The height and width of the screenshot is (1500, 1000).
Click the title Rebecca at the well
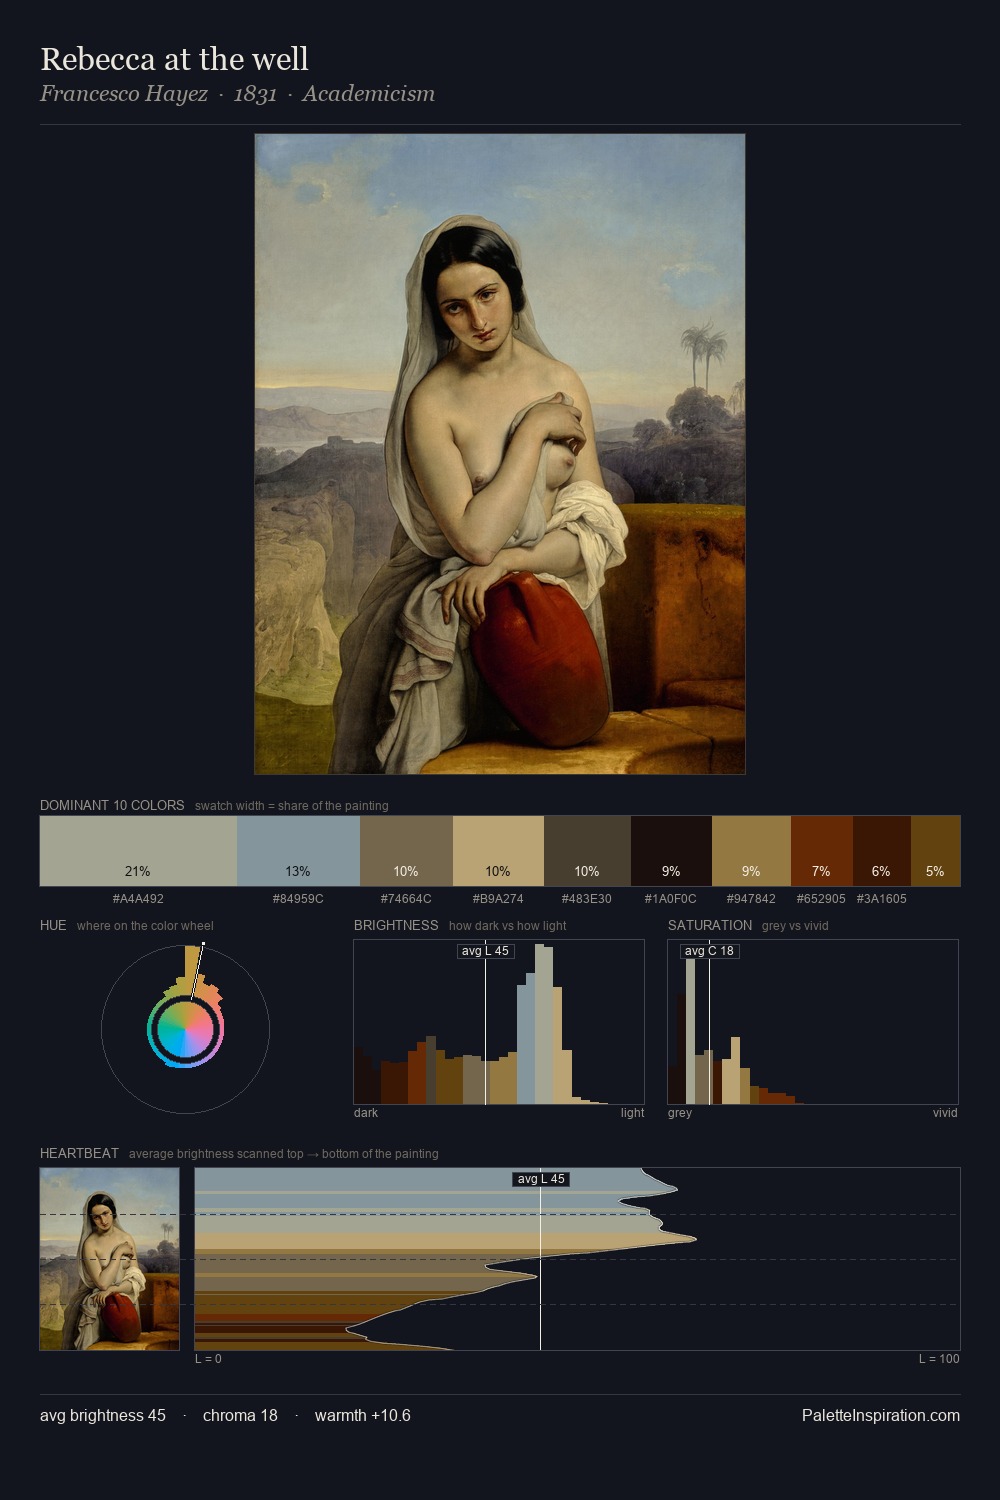pos(175,59)
